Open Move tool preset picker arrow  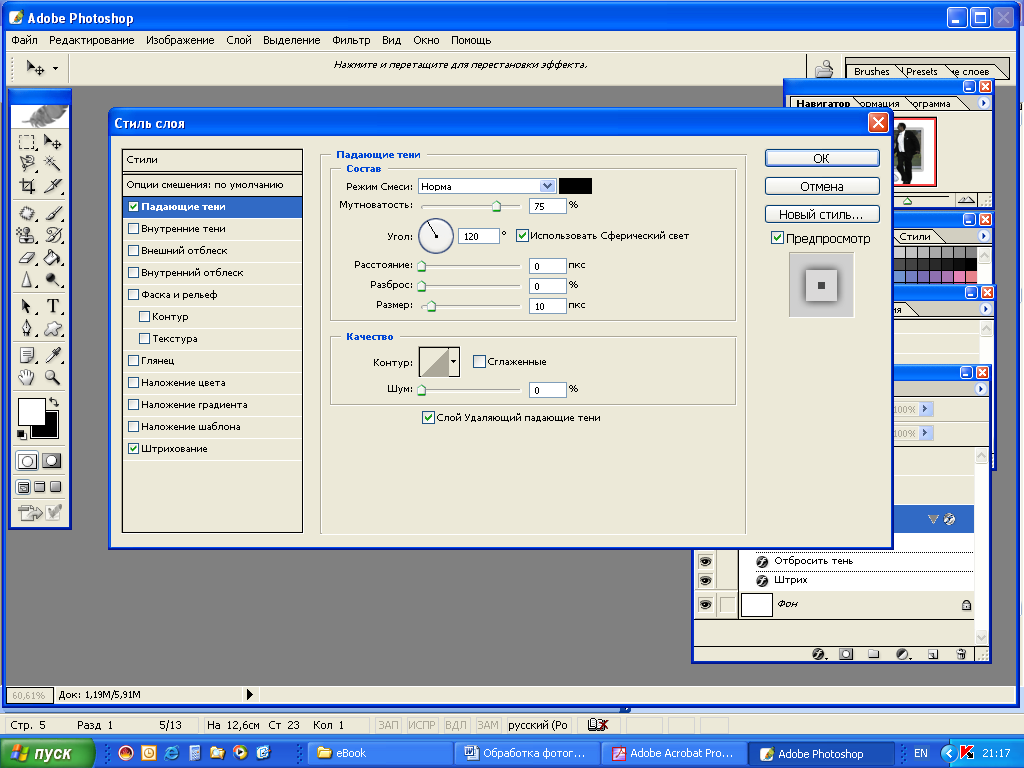pyautogui.click(x=56, y=69)
